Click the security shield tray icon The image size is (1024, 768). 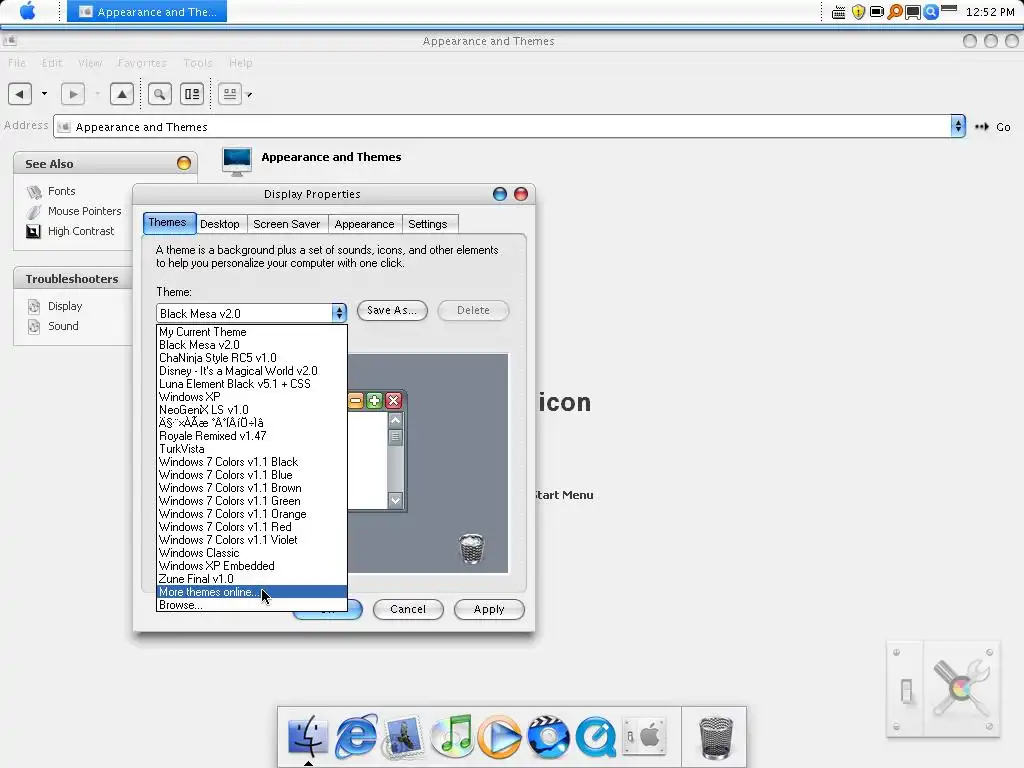(858, 12)
